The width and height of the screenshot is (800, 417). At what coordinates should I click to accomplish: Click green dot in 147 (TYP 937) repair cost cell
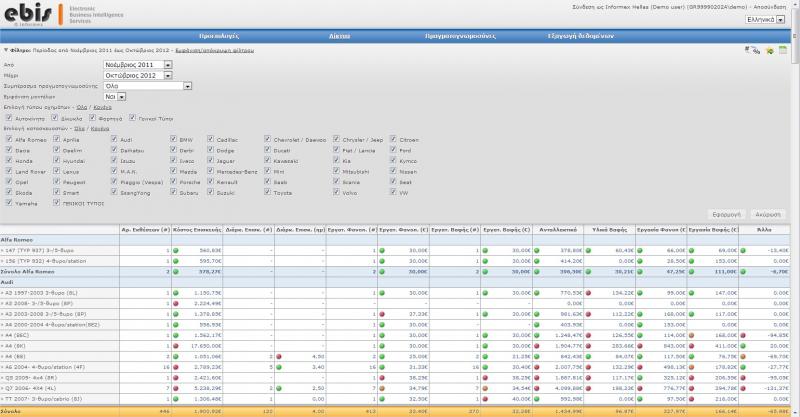tap(176, 251)
